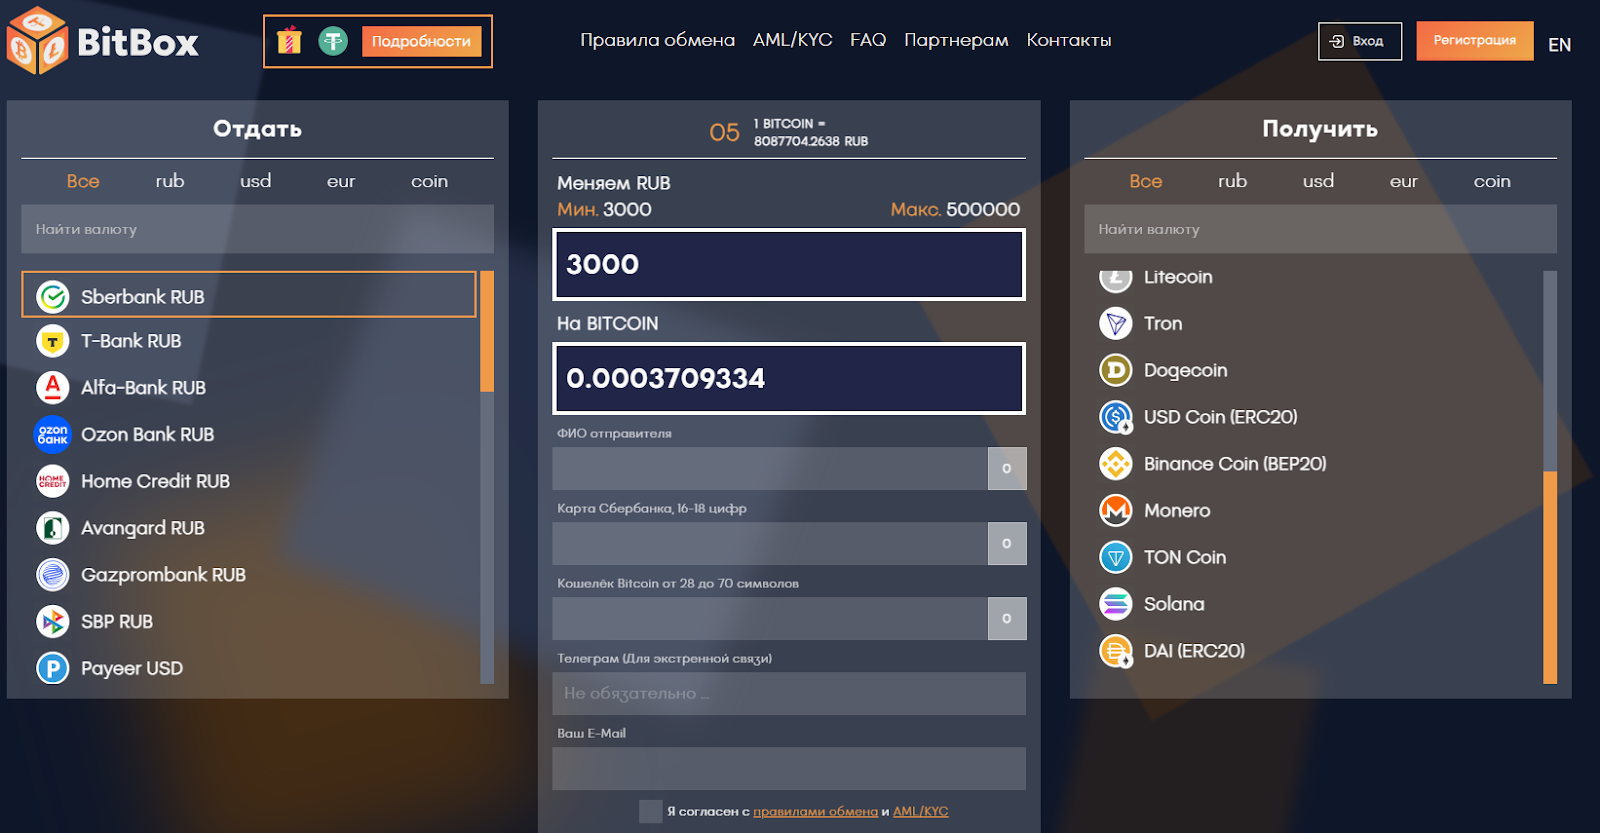
Task: Filter give currencies by rub tab
Action: click(x=170, y=181)
